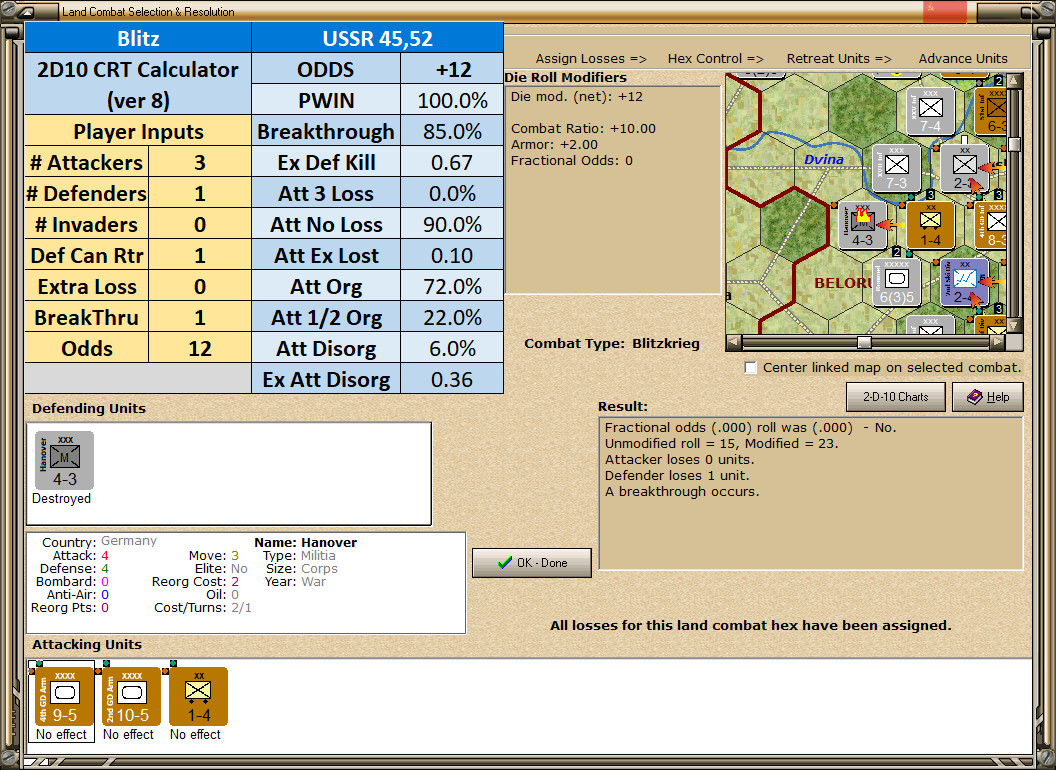Go to Retreat Units step

pos(838,59)
